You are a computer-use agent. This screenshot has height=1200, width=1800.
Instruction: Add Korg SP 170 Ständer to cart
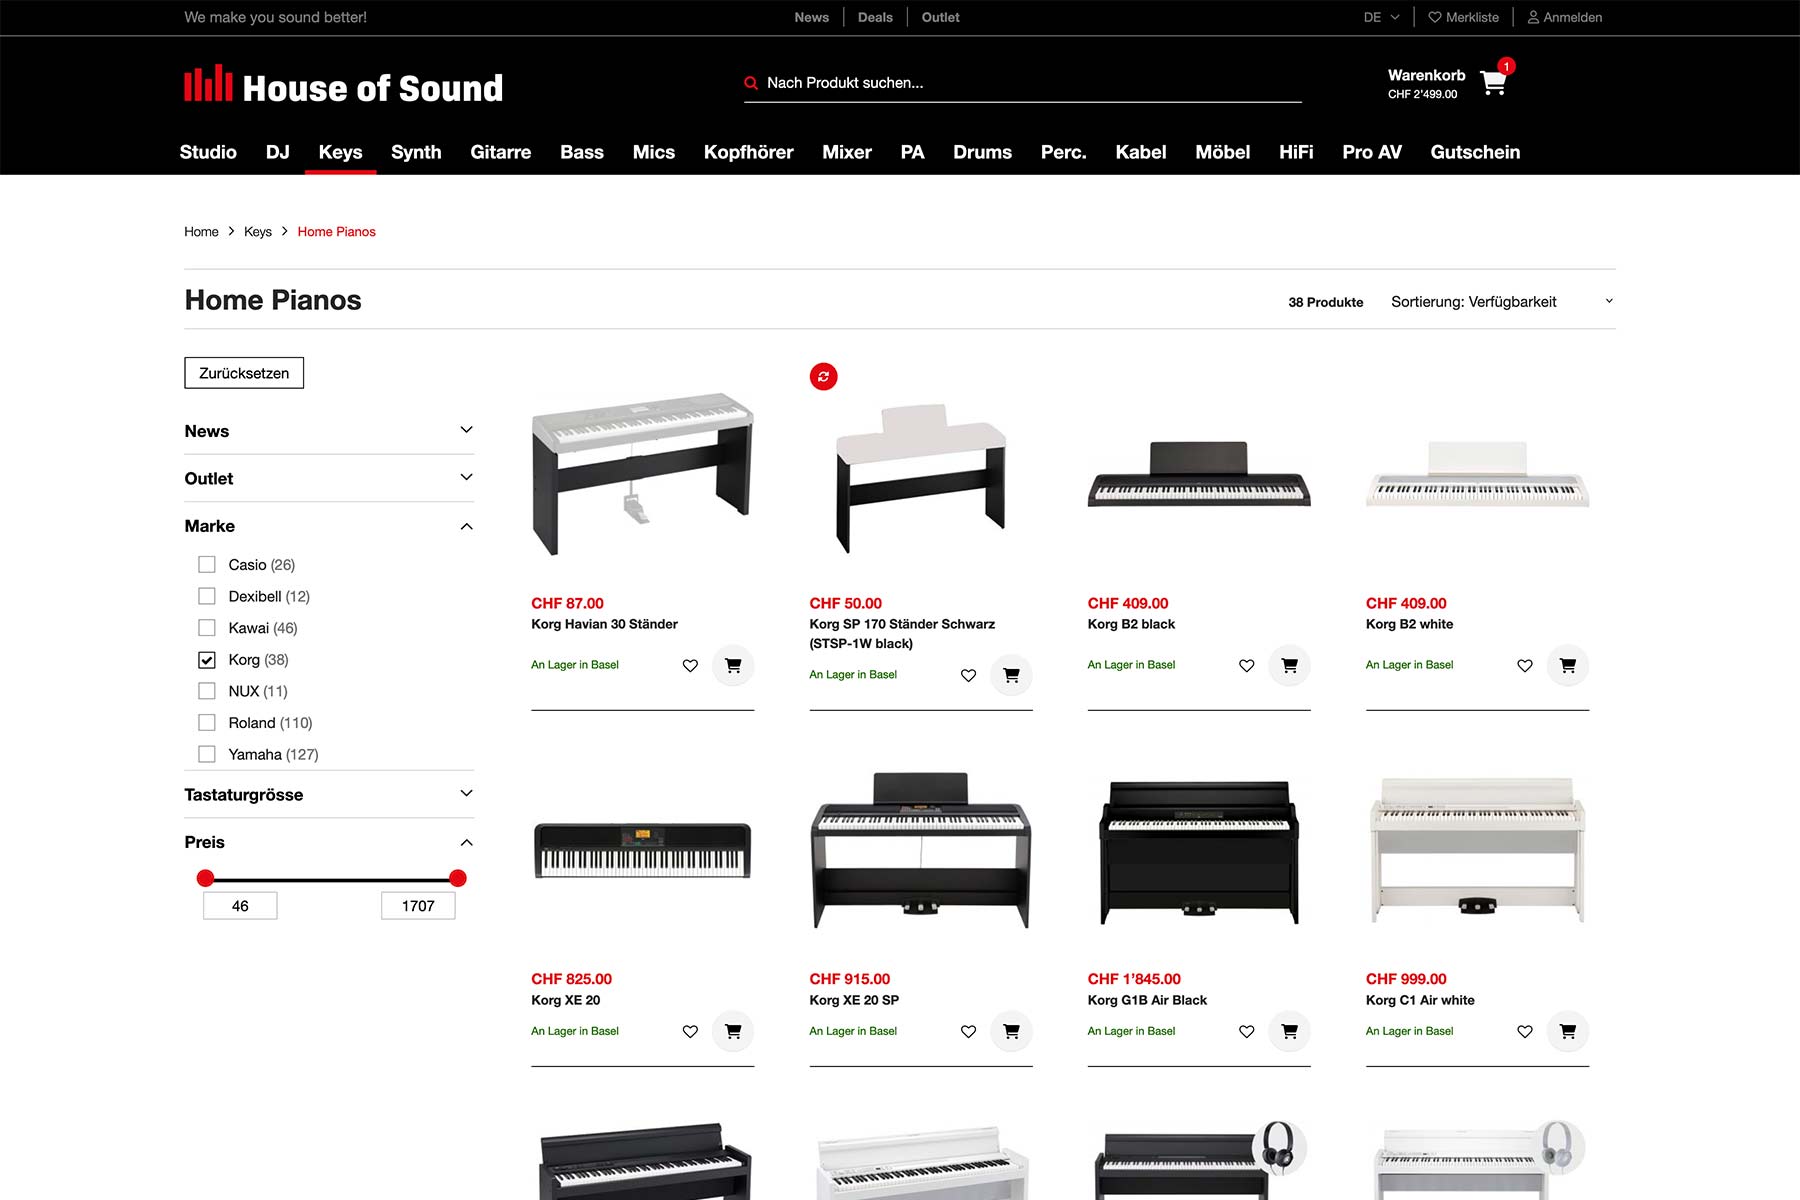click(x=1011, y=676)
